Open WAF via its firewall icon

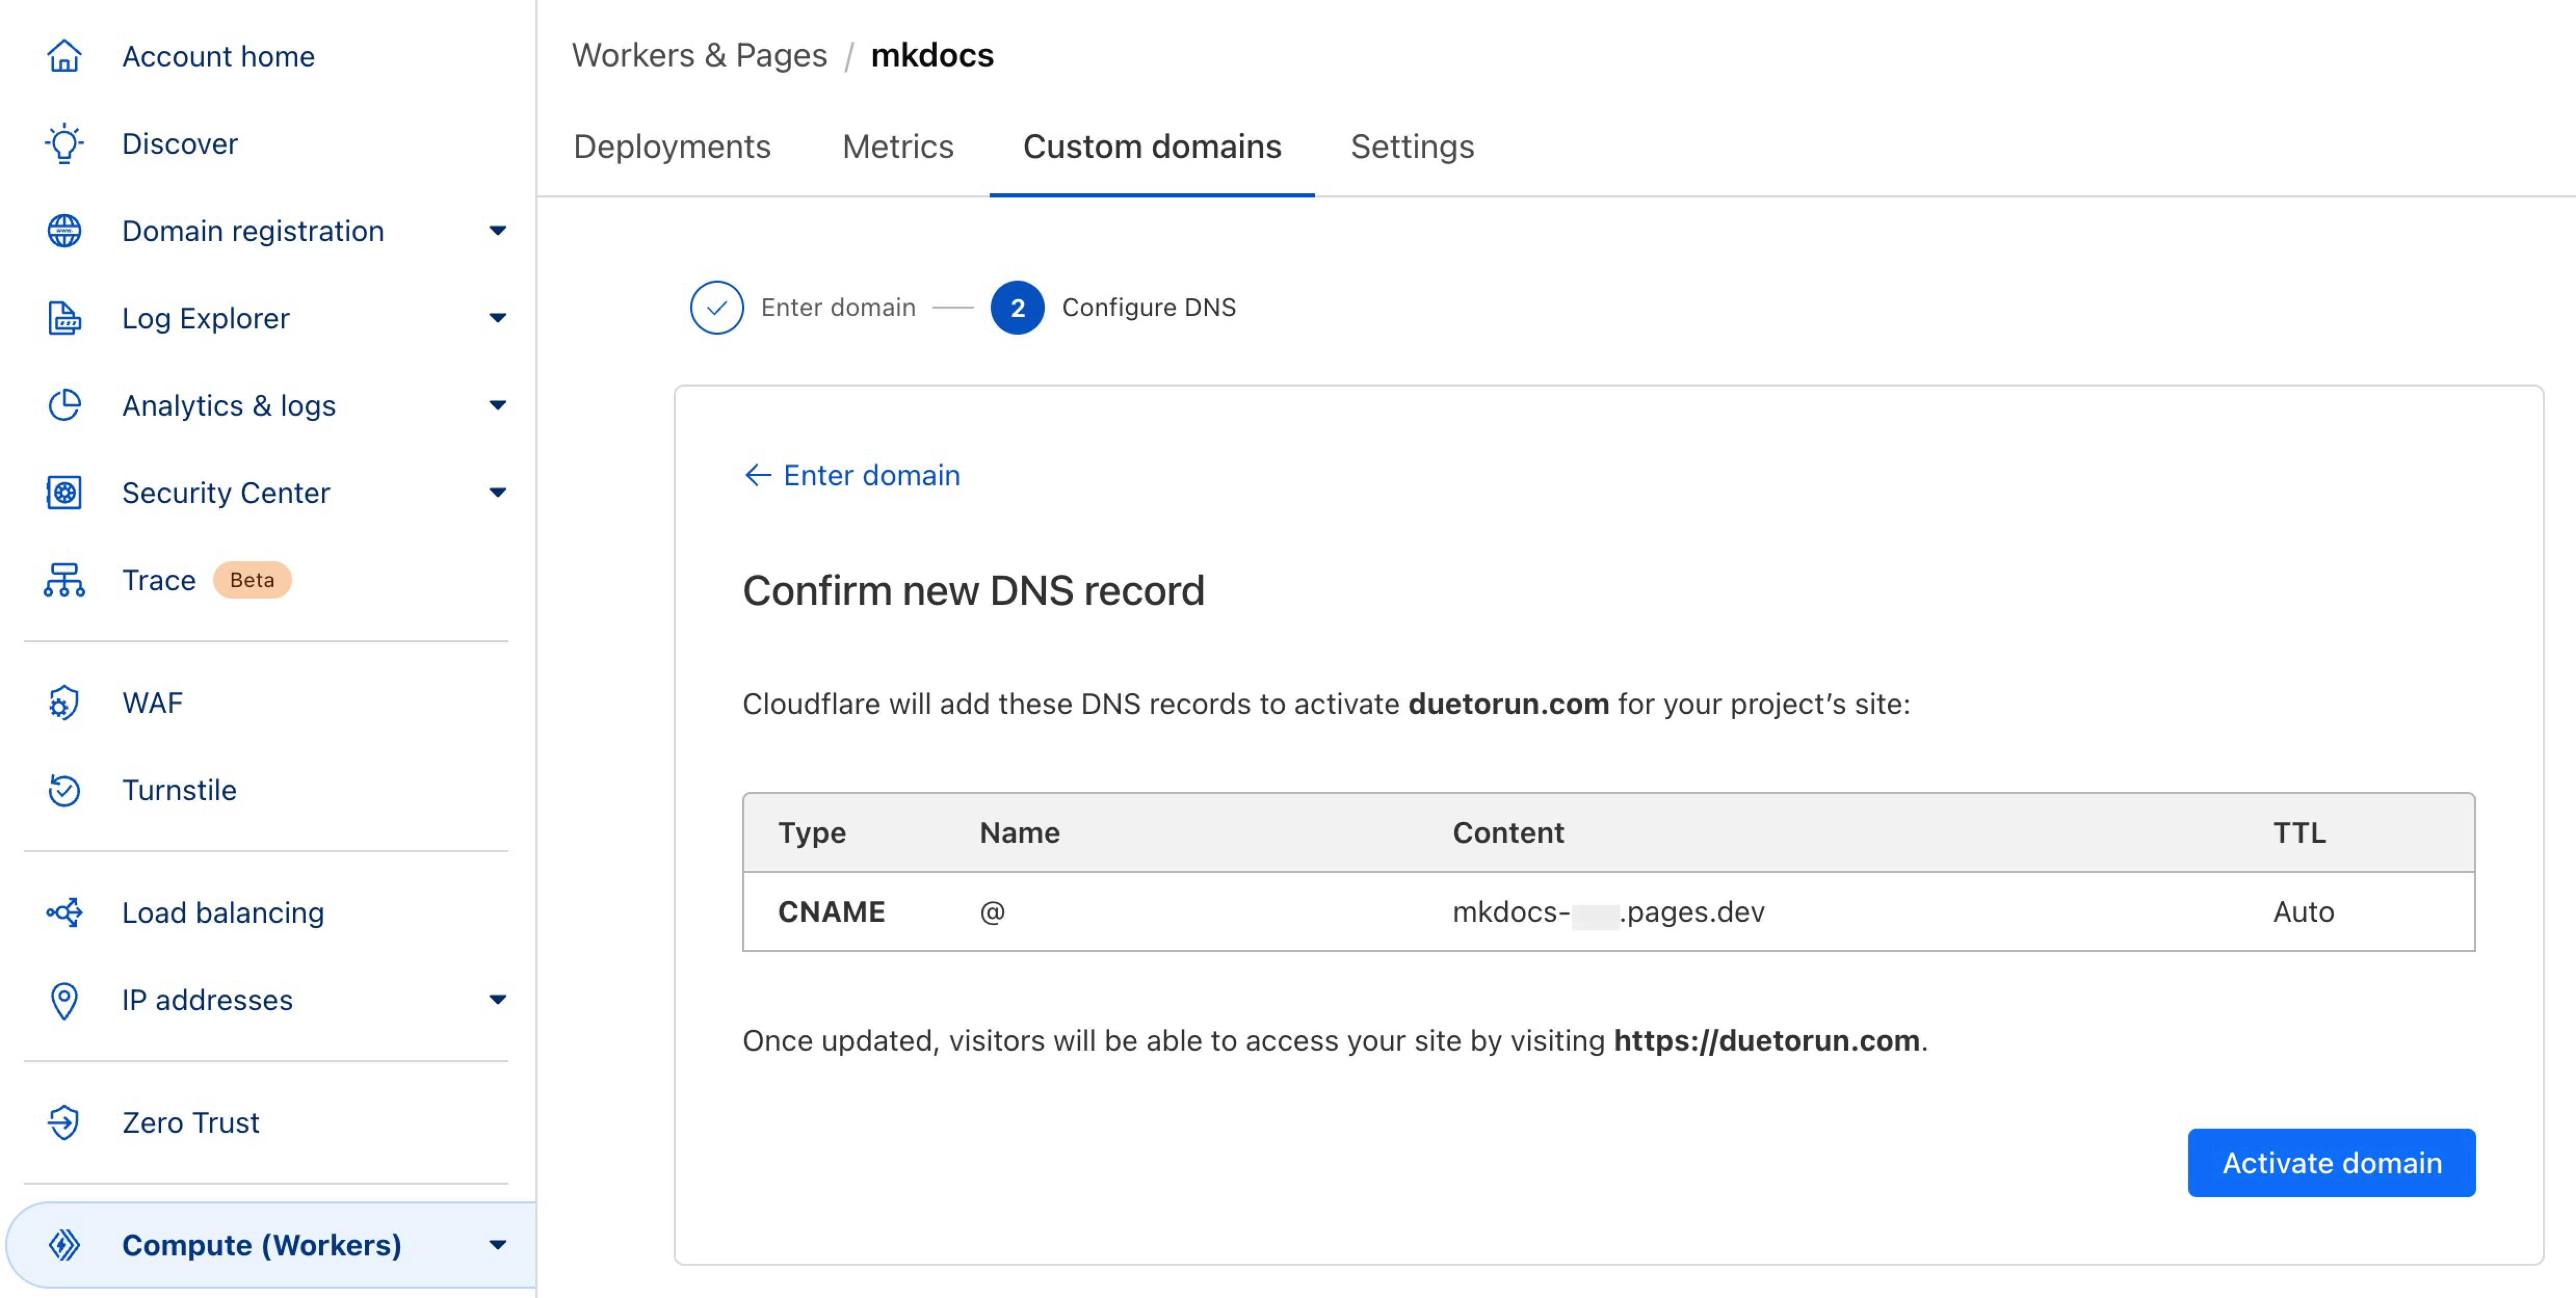[x=64, y=702]
